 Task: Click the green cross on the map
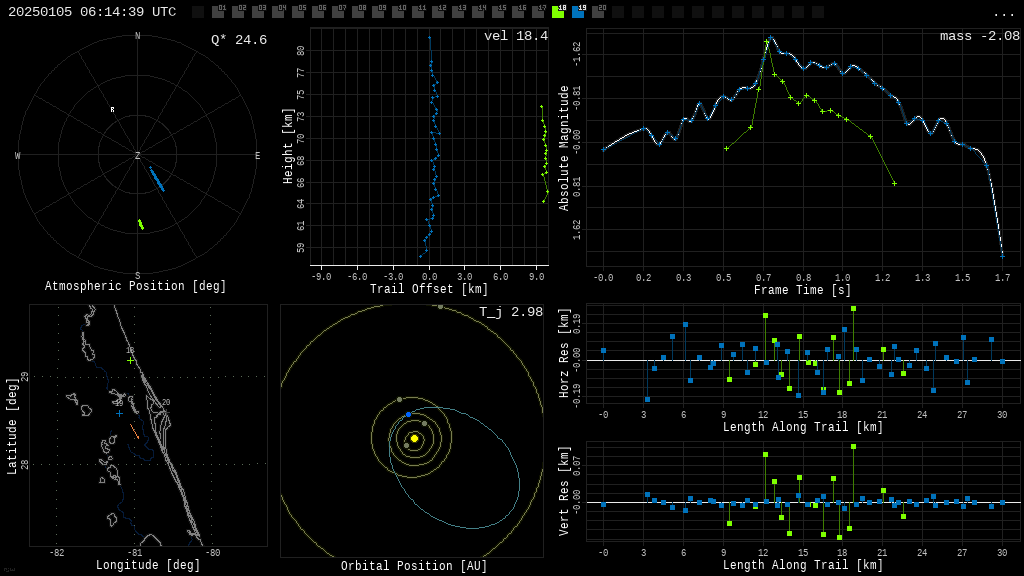130,360
